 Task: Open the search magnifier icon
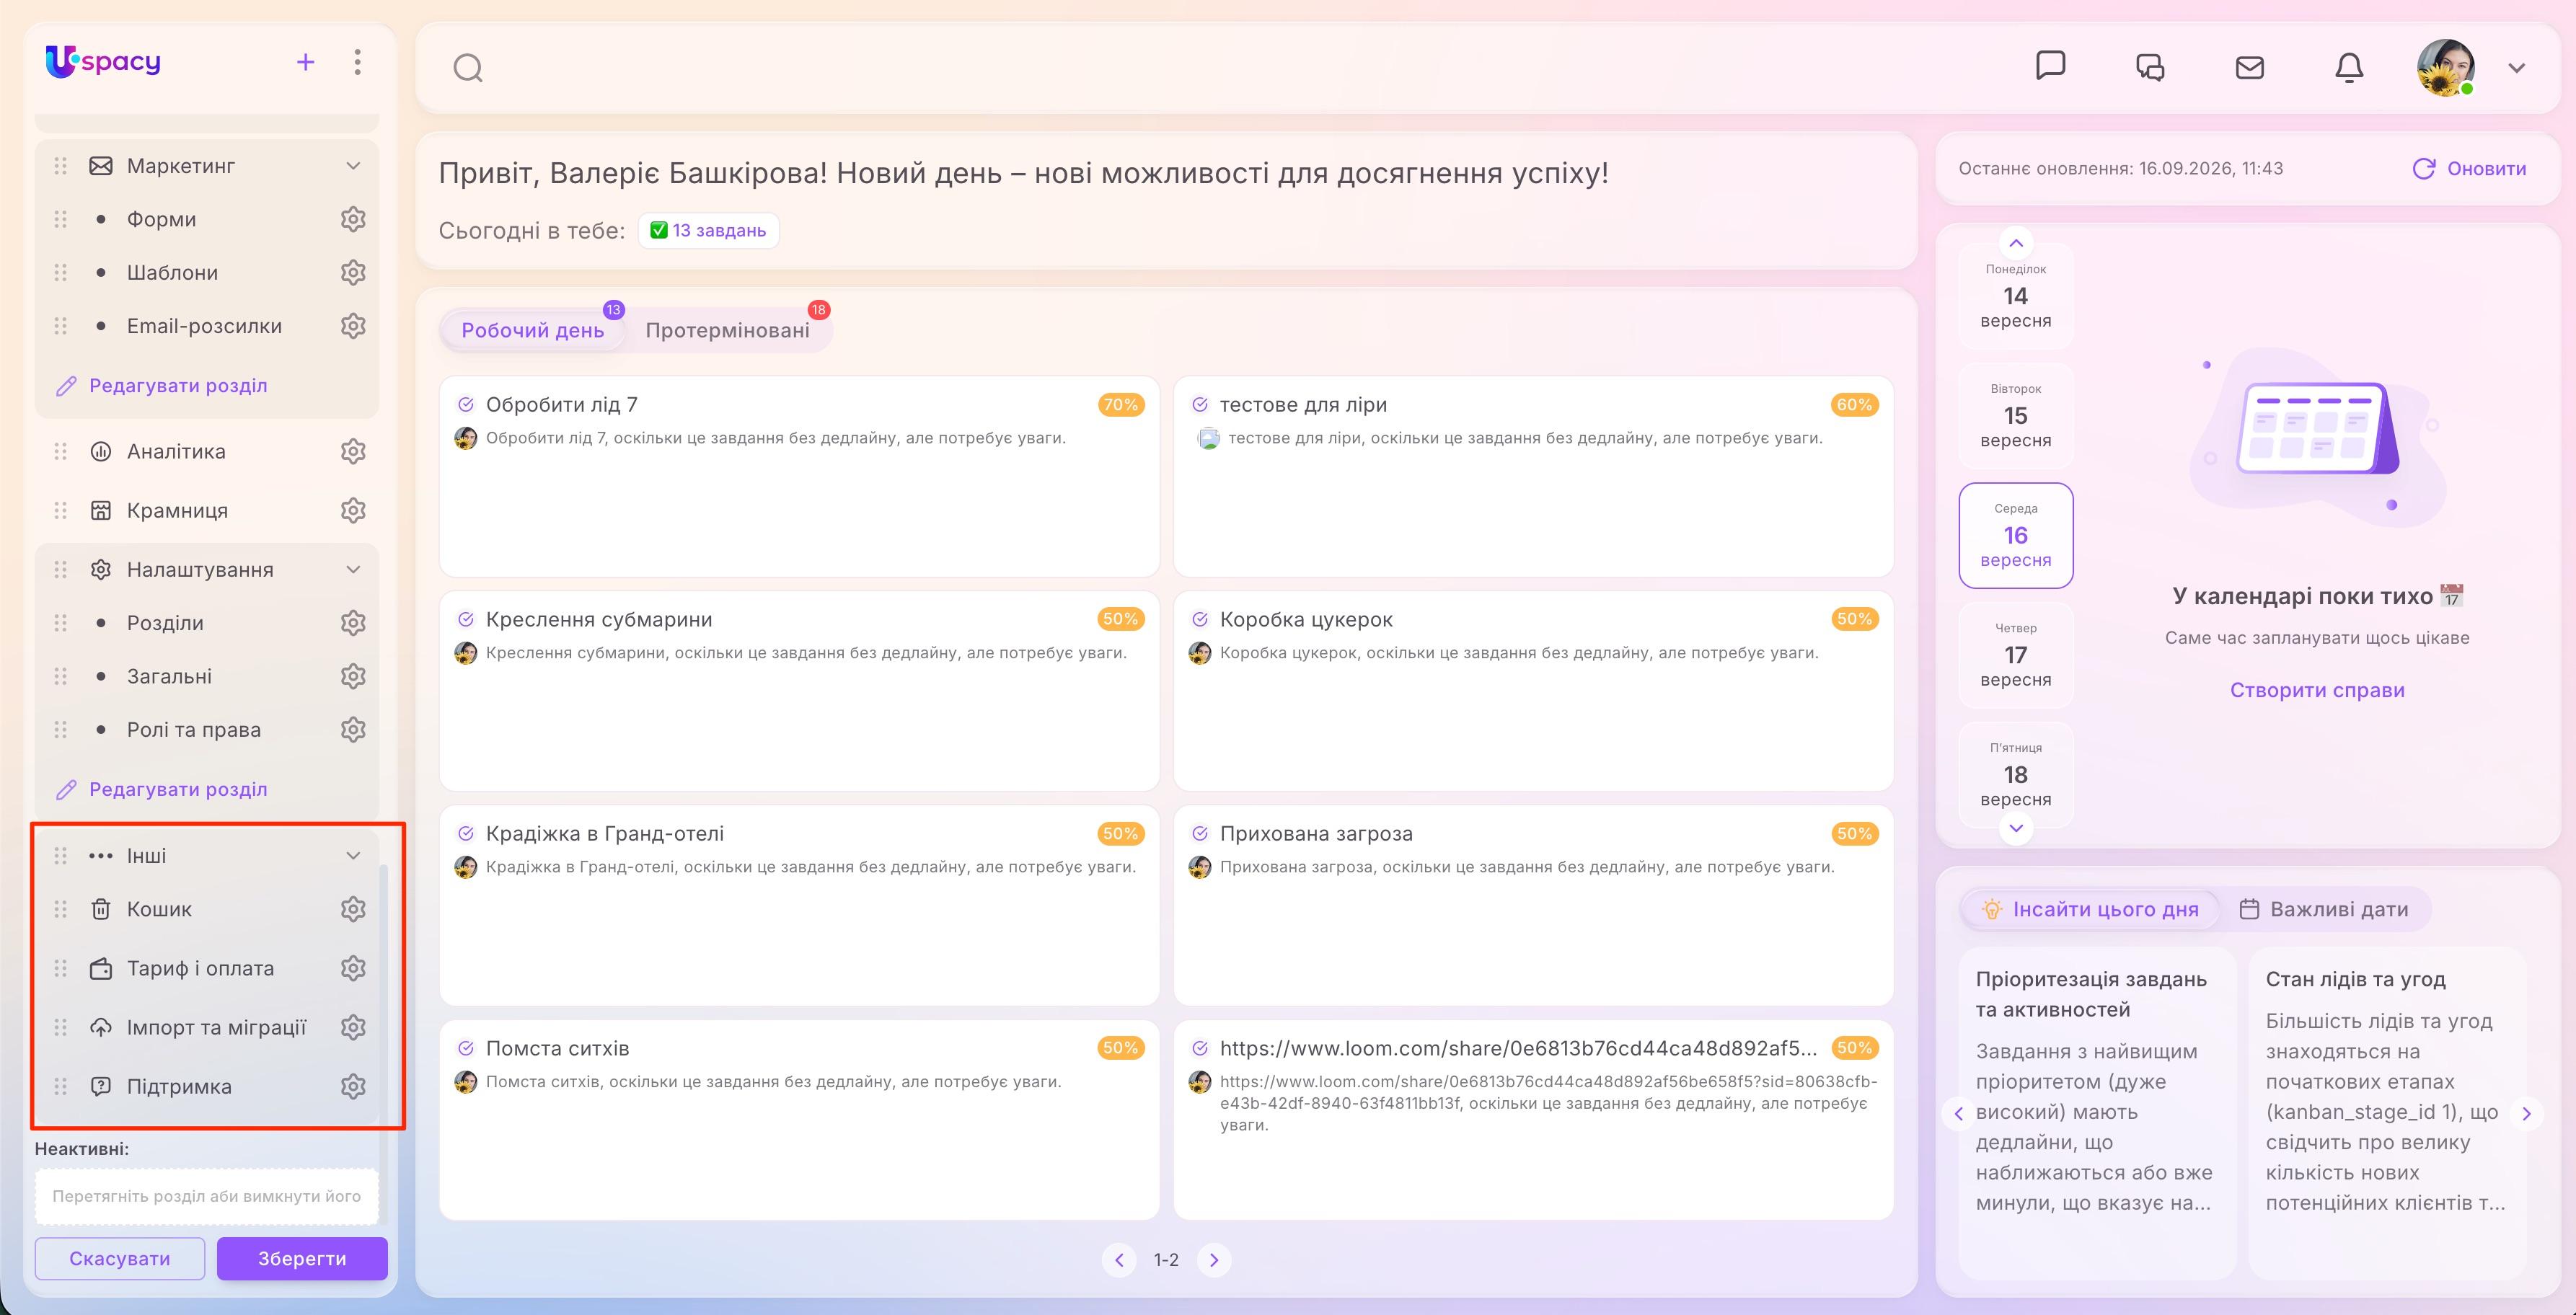[468, 68]
